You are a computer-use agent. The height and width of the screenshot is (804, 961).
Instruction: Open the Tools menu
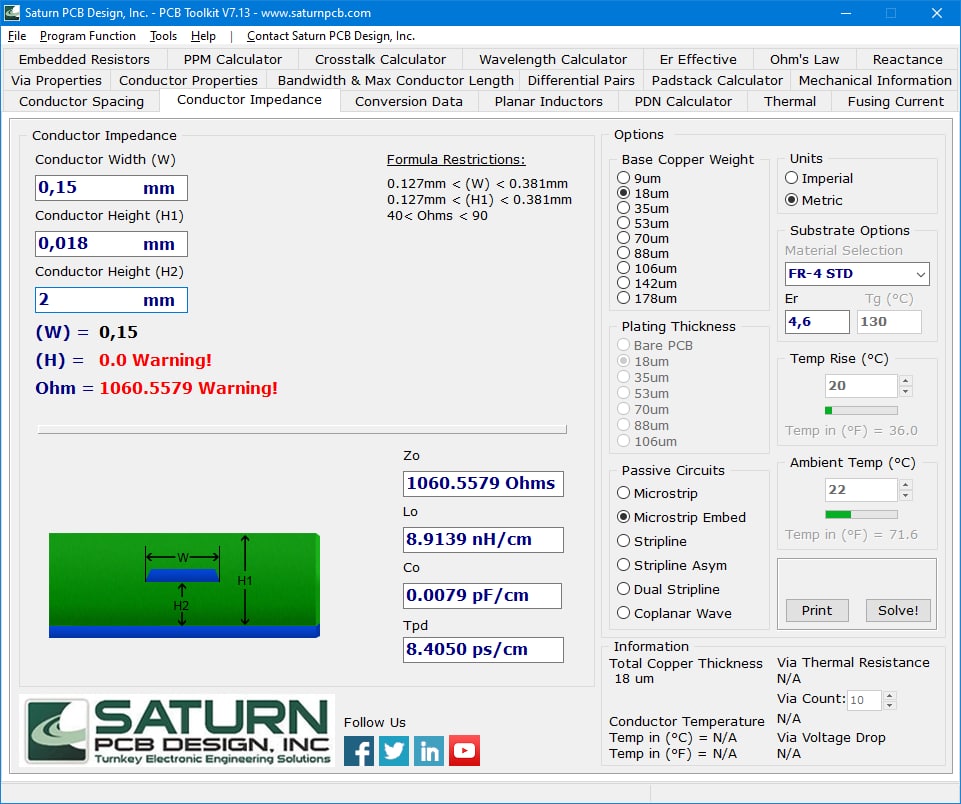(163, 36)
